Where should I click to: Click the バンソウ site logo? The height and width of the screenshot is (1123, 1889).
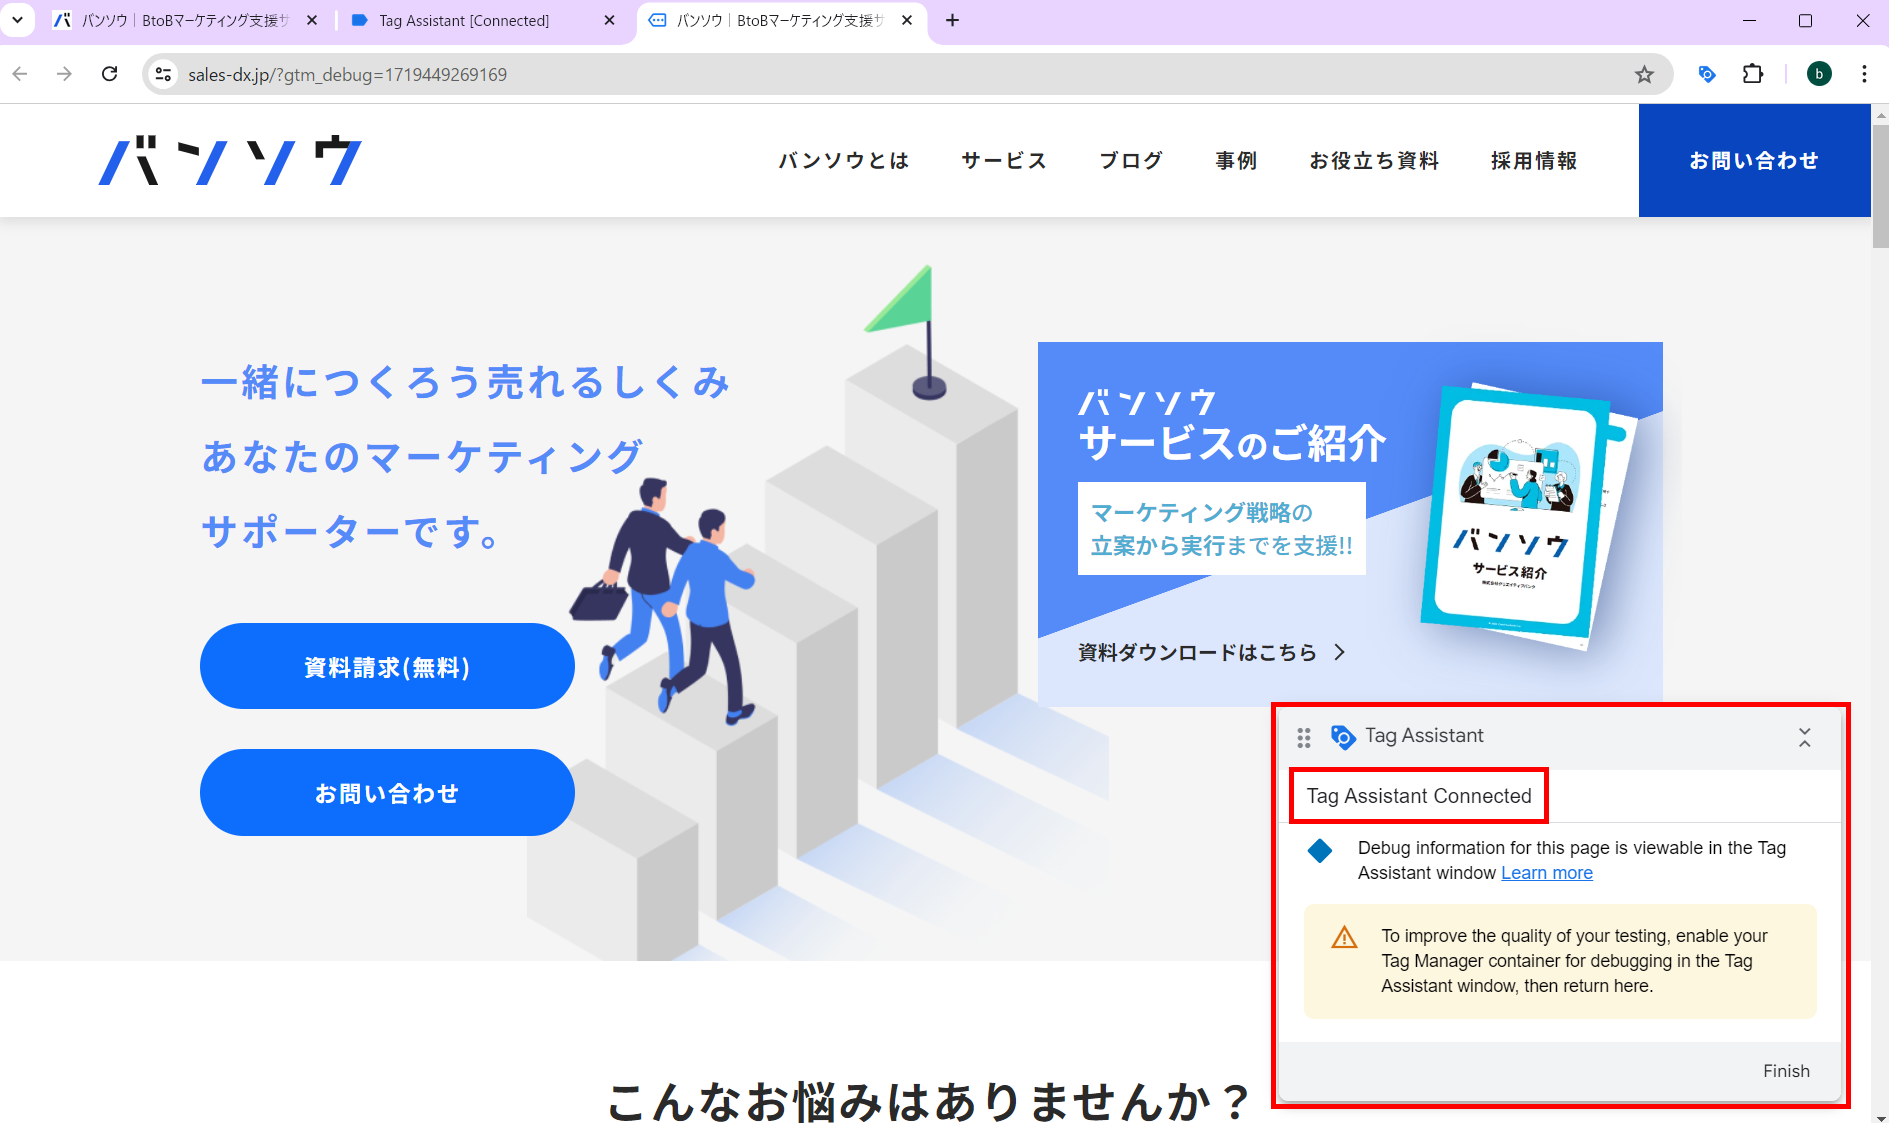[230, 160]
